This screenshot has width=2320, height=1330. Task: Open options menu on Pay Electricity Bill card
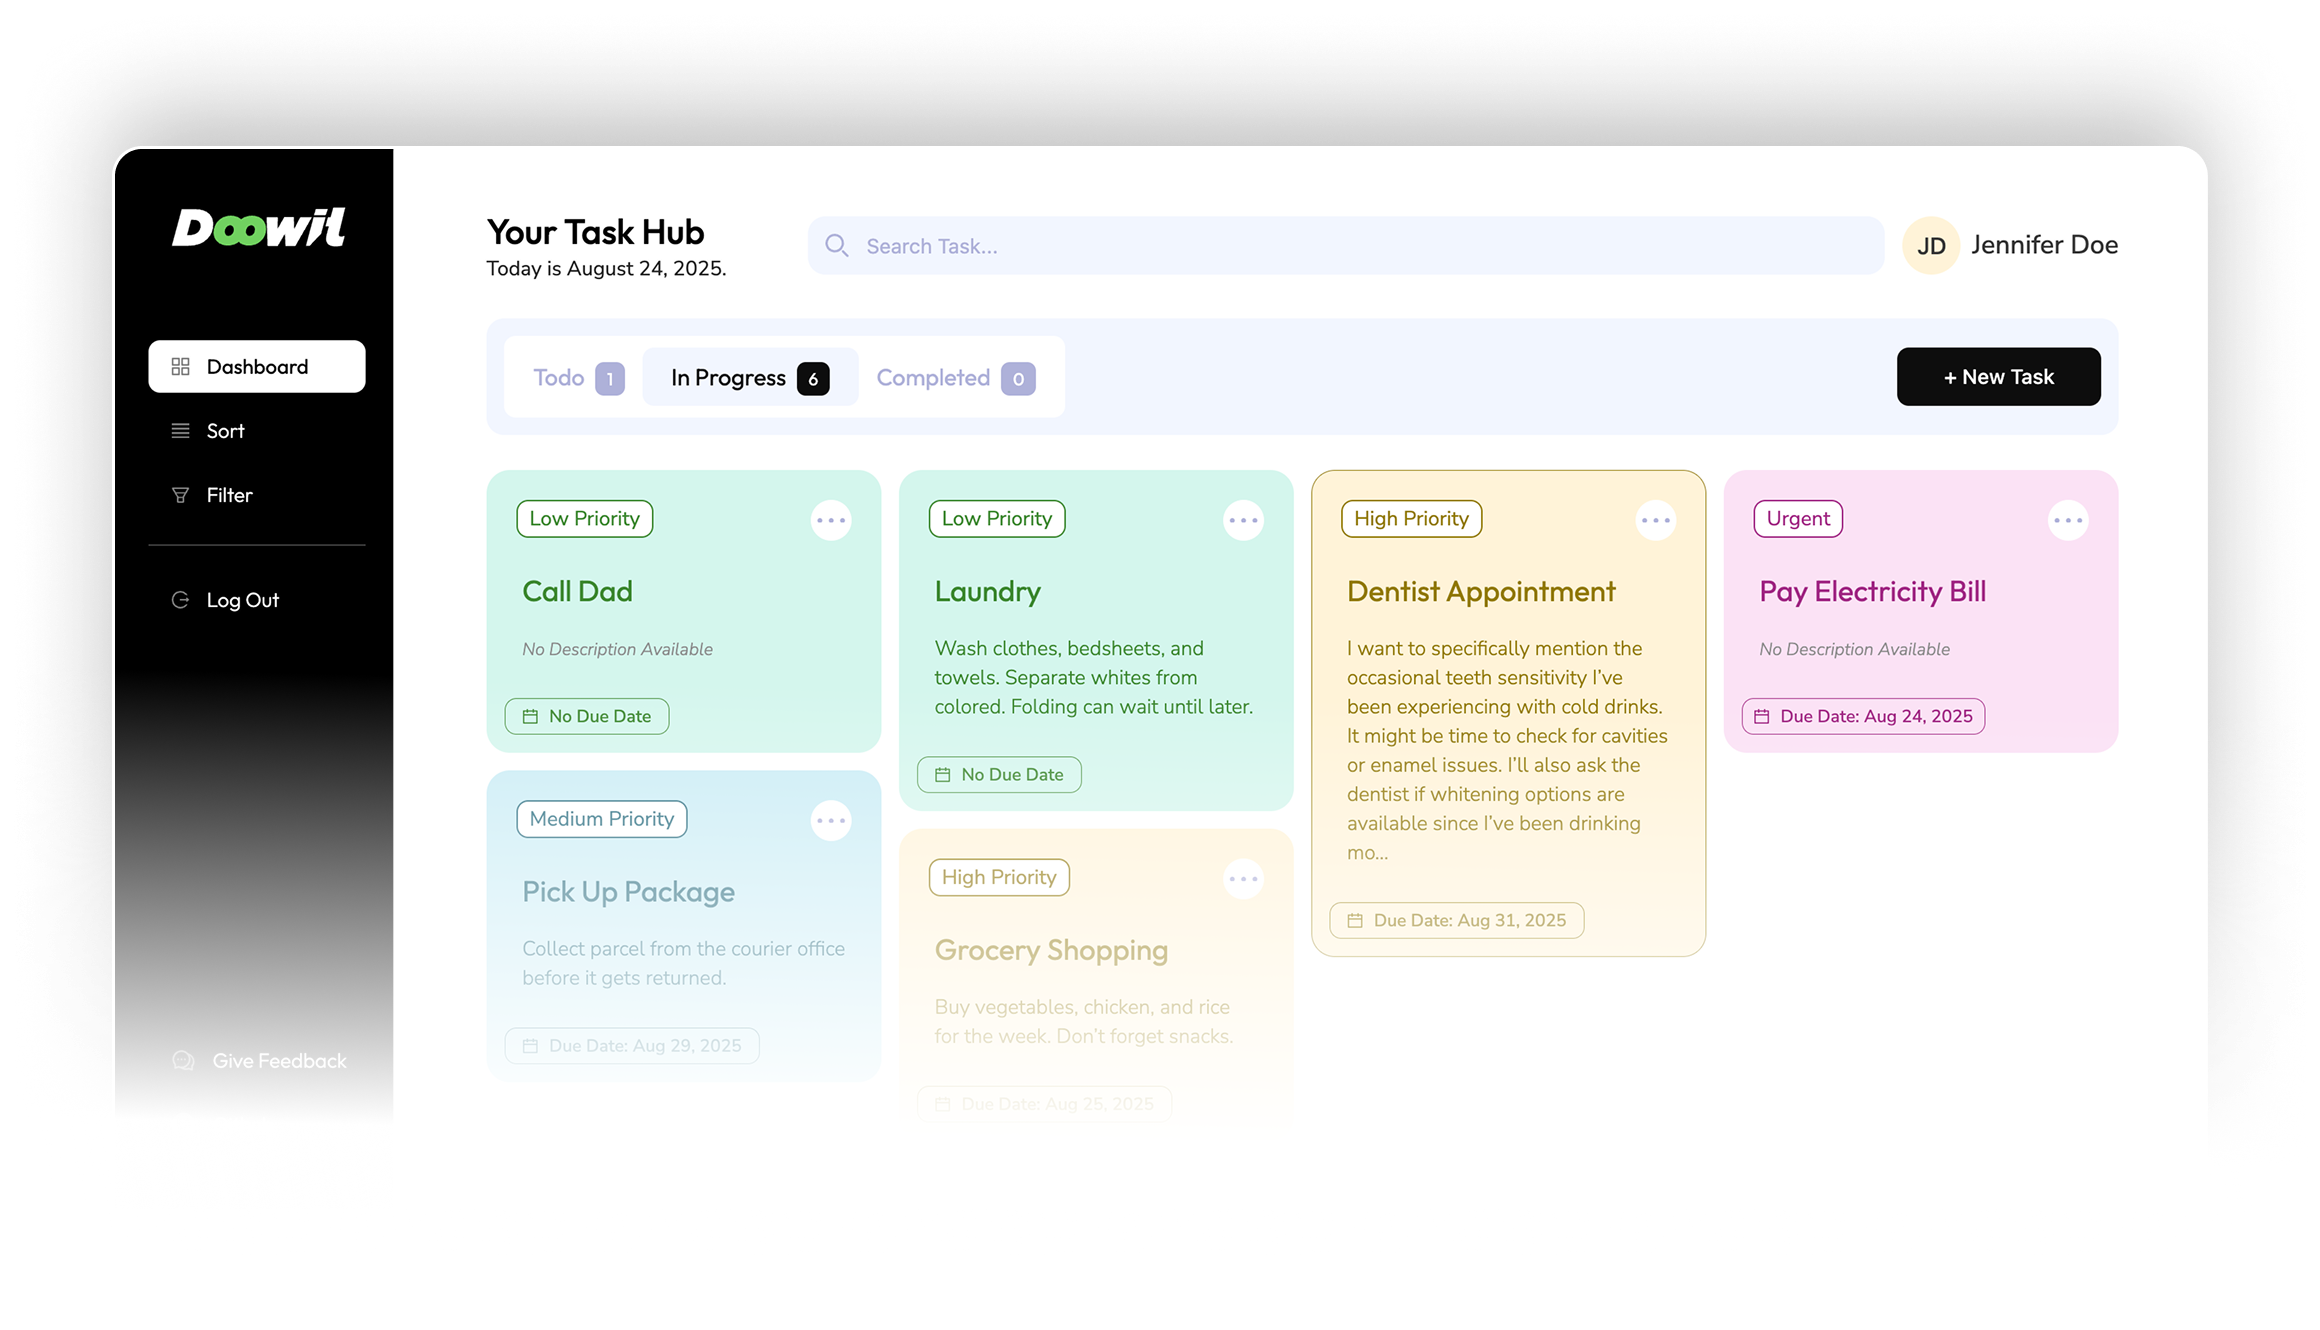tap(2068, 520)
